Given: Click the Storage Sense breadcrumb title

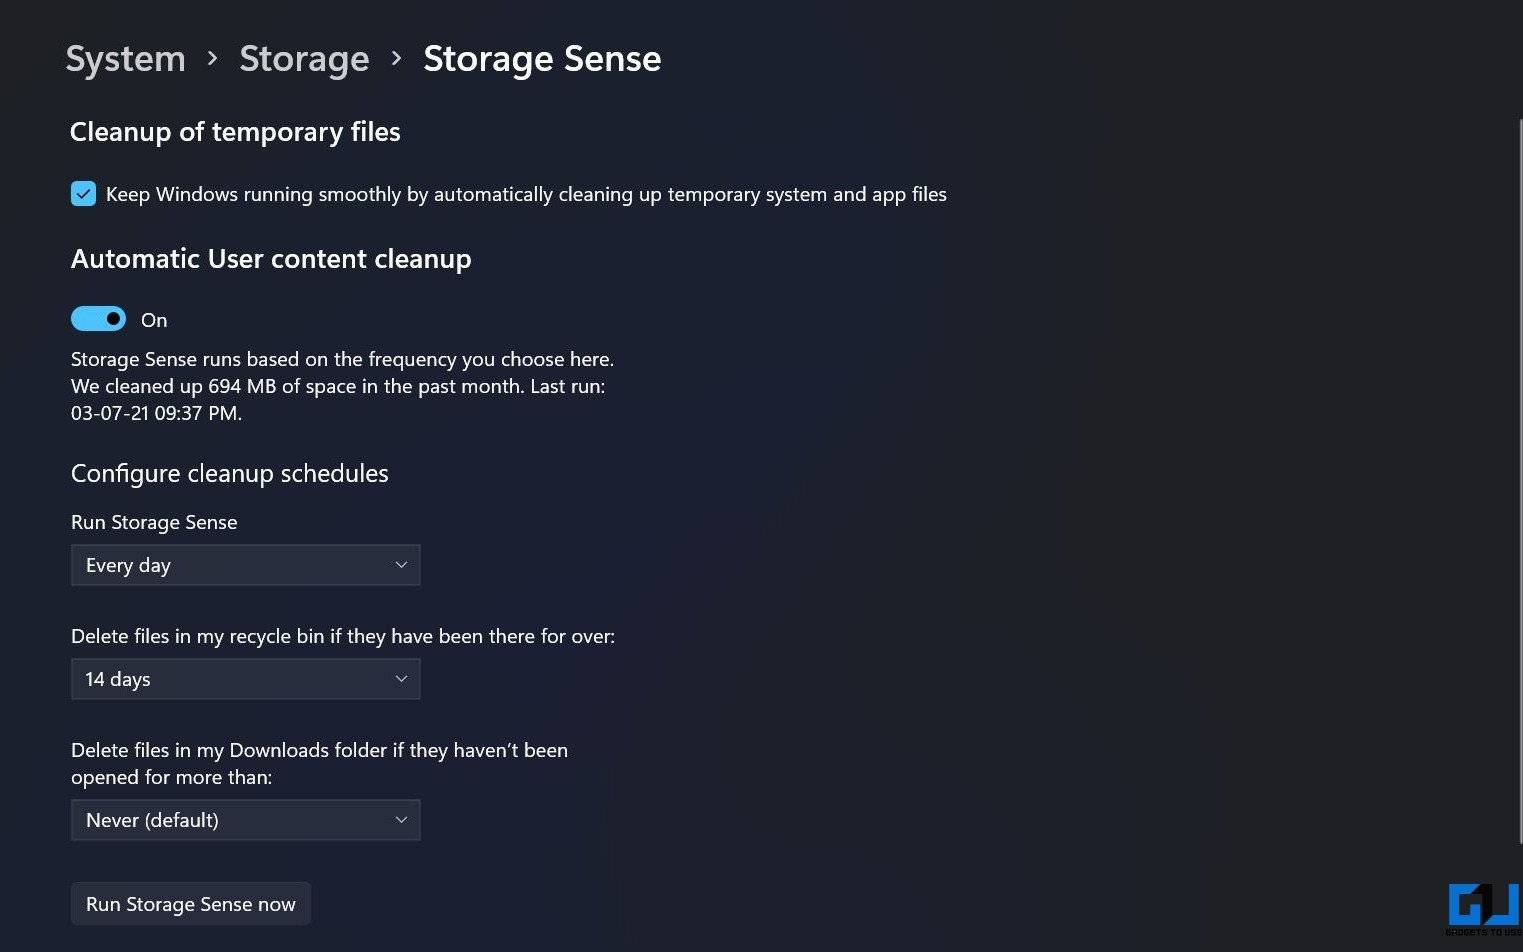Looking at the screenshot, I should click(542, 59).
